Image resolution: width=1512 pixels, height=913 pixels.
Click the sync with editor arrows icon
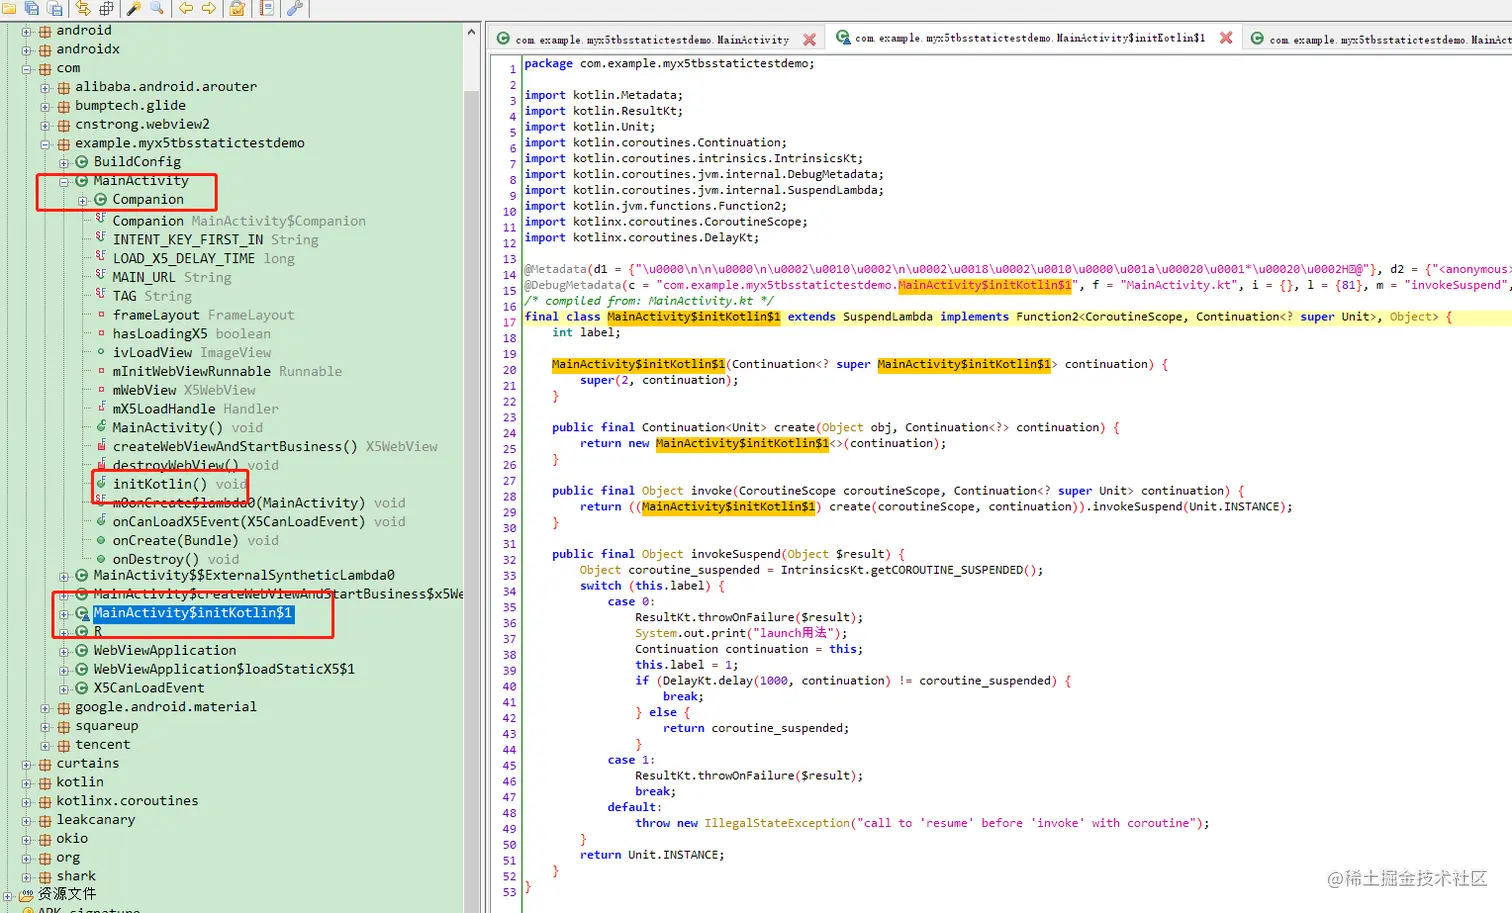pos(83,8)
